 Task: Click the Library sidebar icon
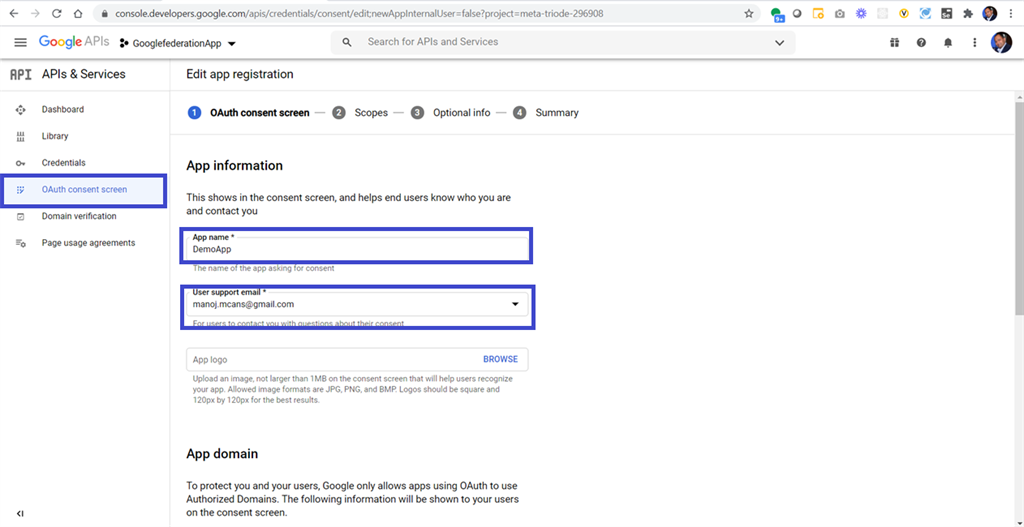[20, 136]
